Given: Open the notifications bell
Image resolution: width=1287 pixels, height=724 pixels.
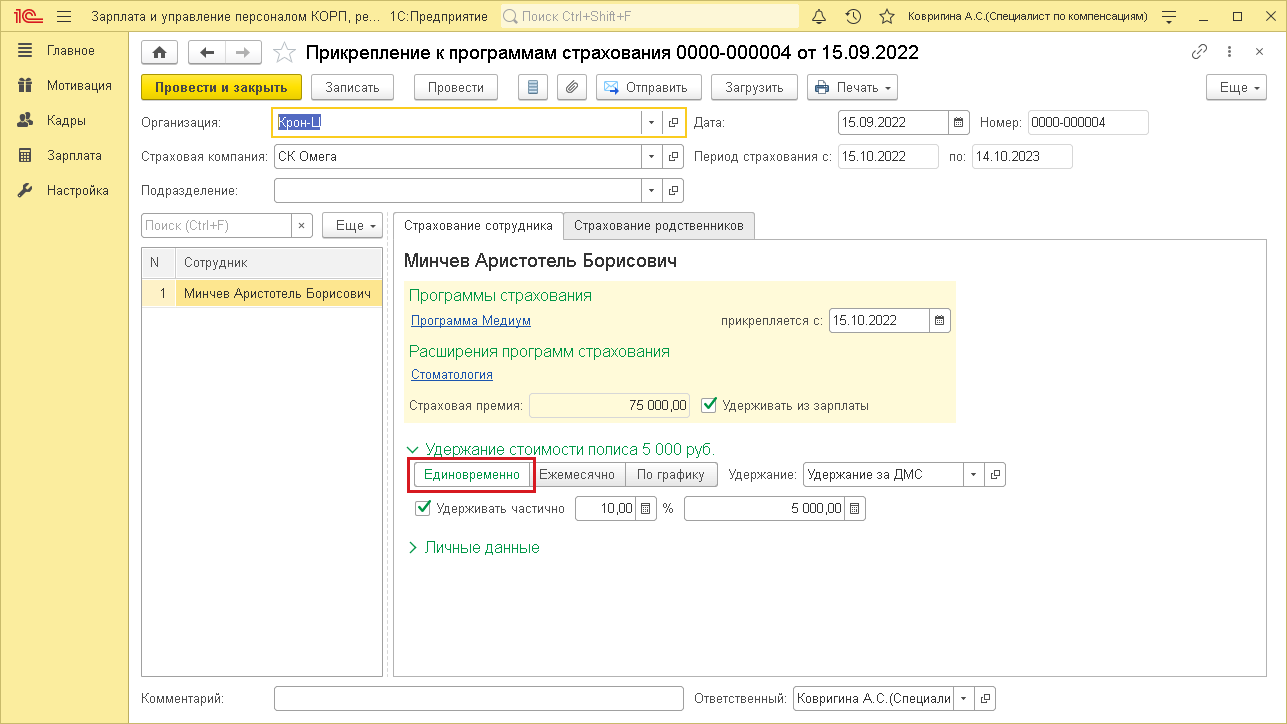Looking at the screenshot, I should pos(820,17).
